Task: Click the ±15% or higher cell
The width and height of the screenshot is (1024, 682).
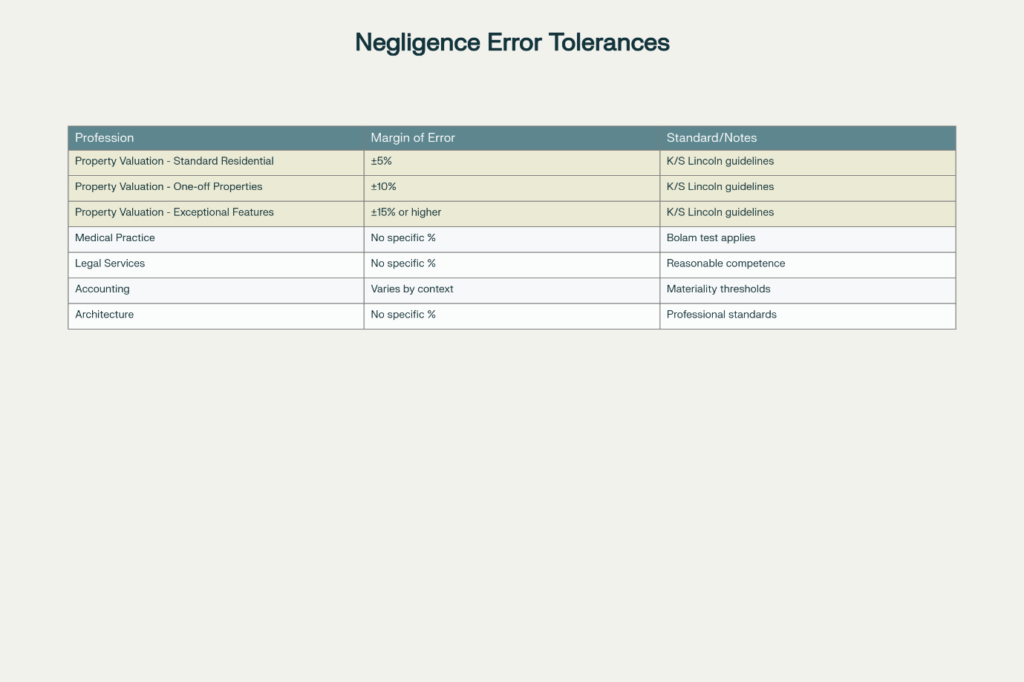Action: 405,212
